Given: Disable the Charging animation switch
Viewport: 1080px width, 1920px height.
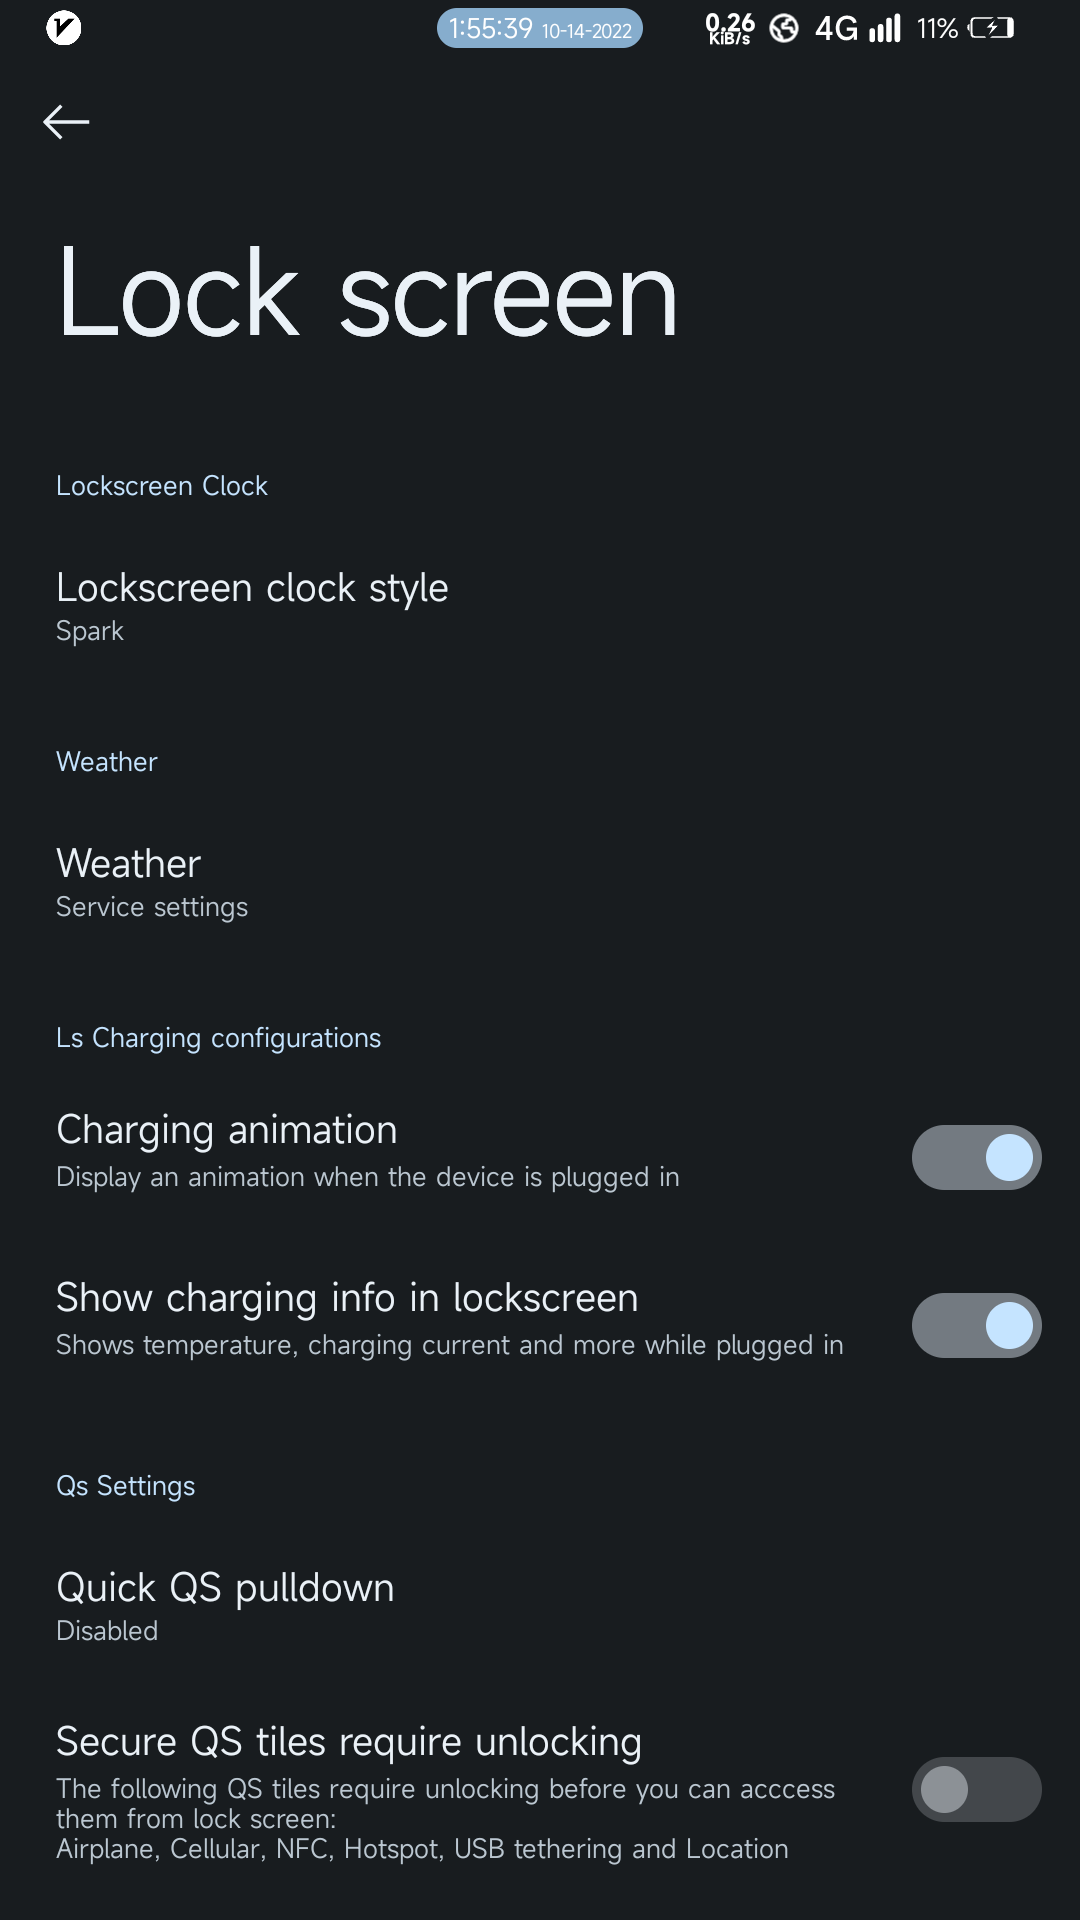Looking at the screenshot, I should [976, 1157].
